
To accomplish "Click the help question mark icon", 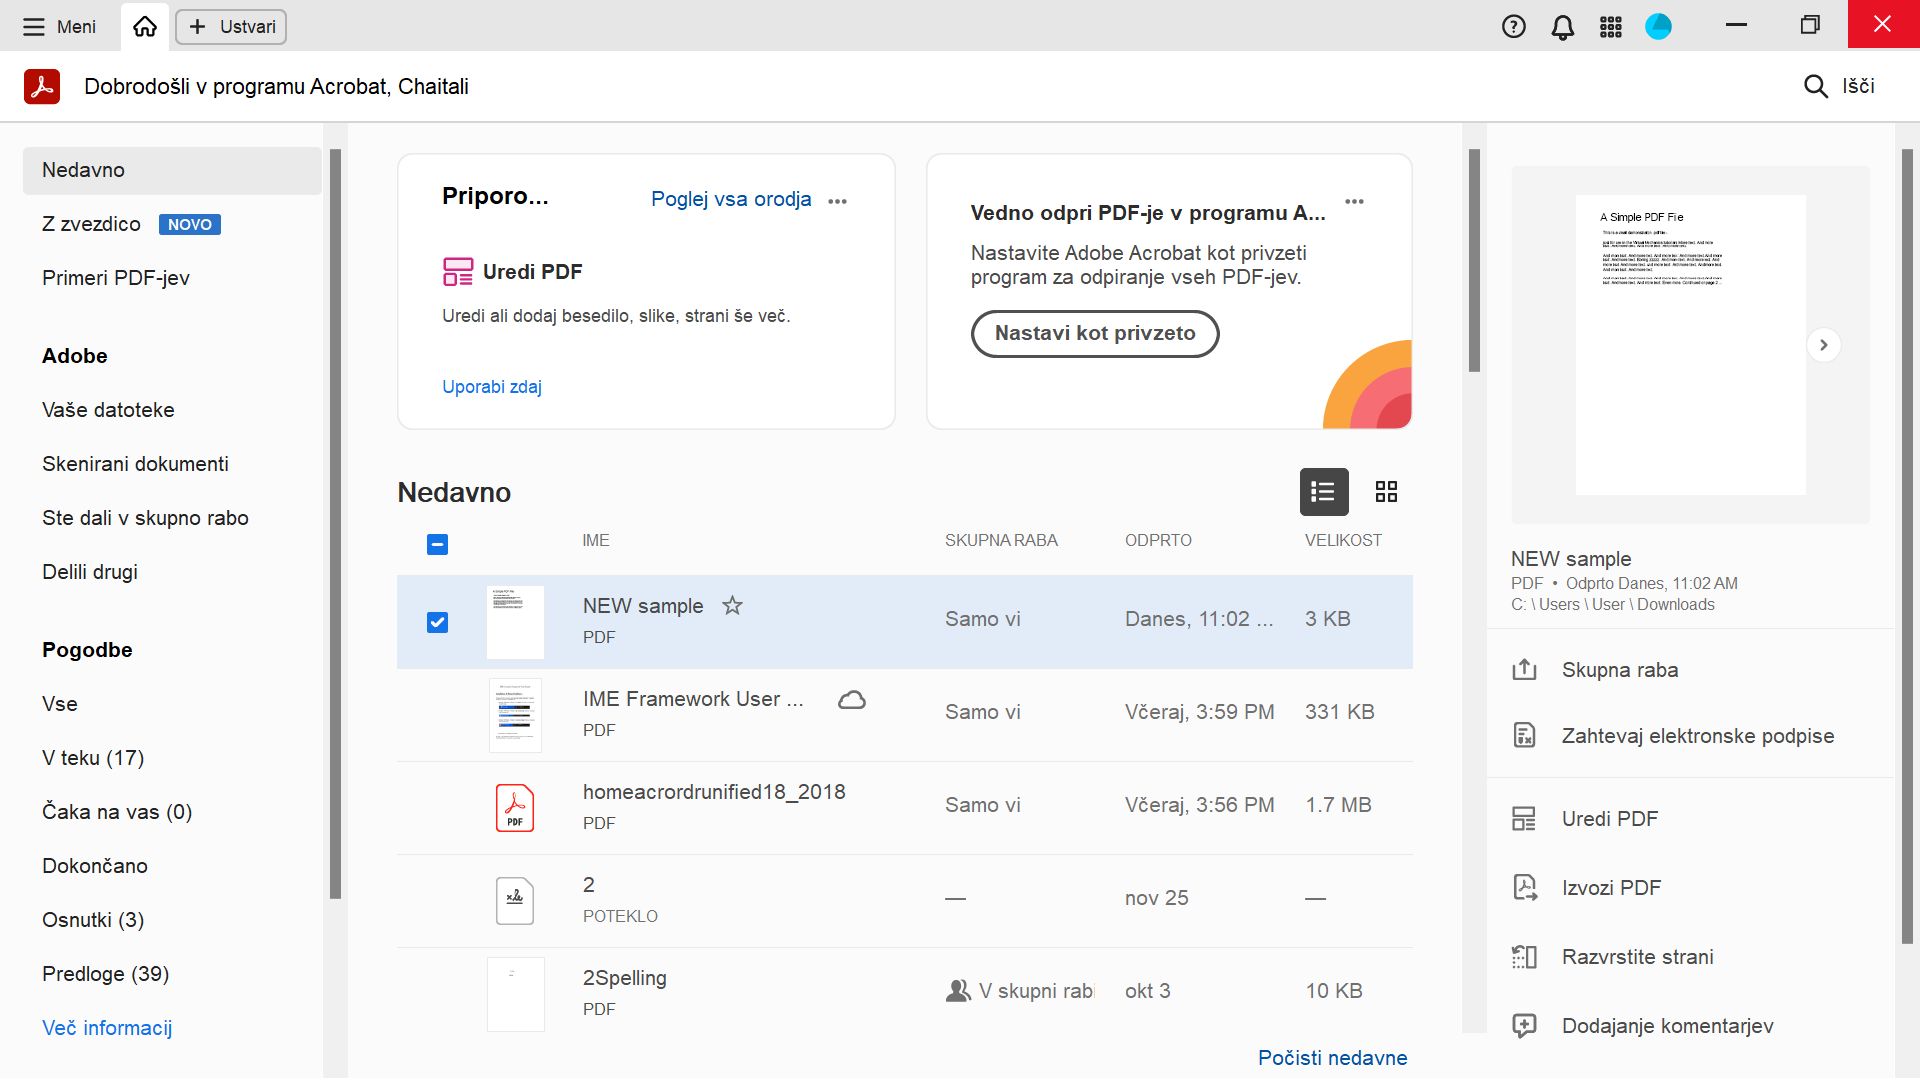I will click(1513, 27).
